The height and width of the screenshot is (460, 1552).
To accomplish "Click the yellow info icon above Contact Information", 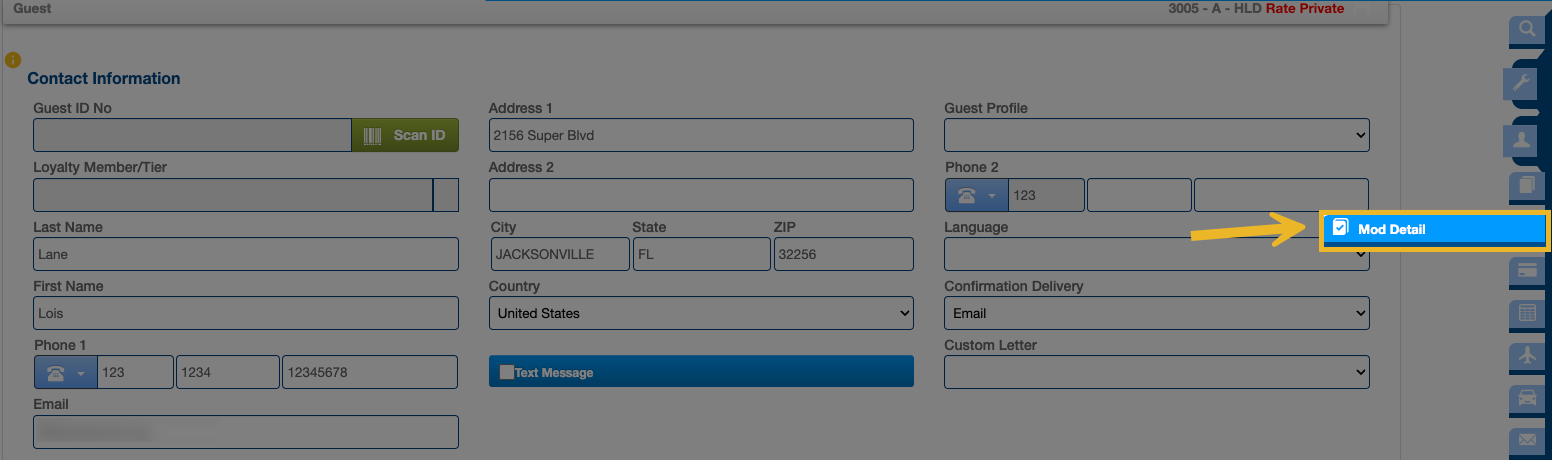I will point(12,60).
